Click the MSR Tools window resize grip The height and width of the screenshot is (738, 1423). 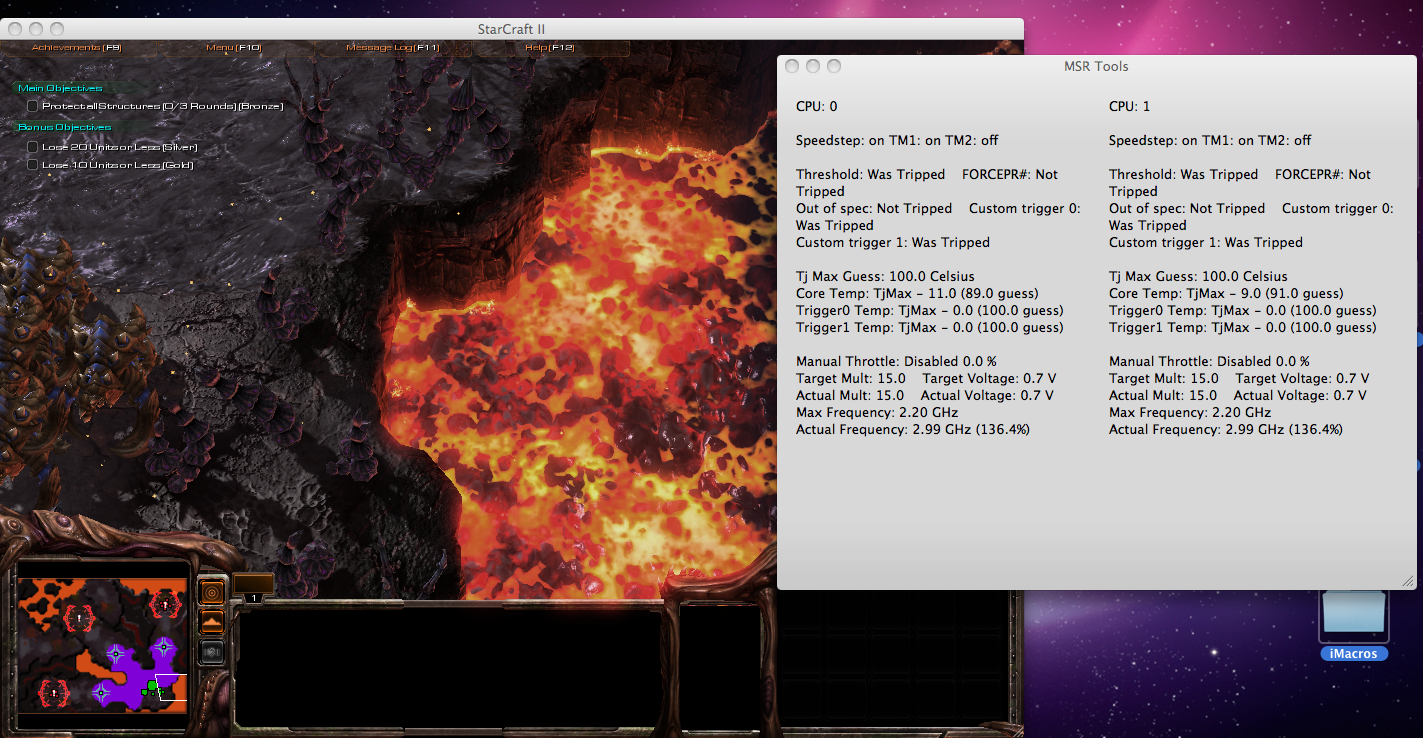pyautogui.click(x=1407, y=581)
